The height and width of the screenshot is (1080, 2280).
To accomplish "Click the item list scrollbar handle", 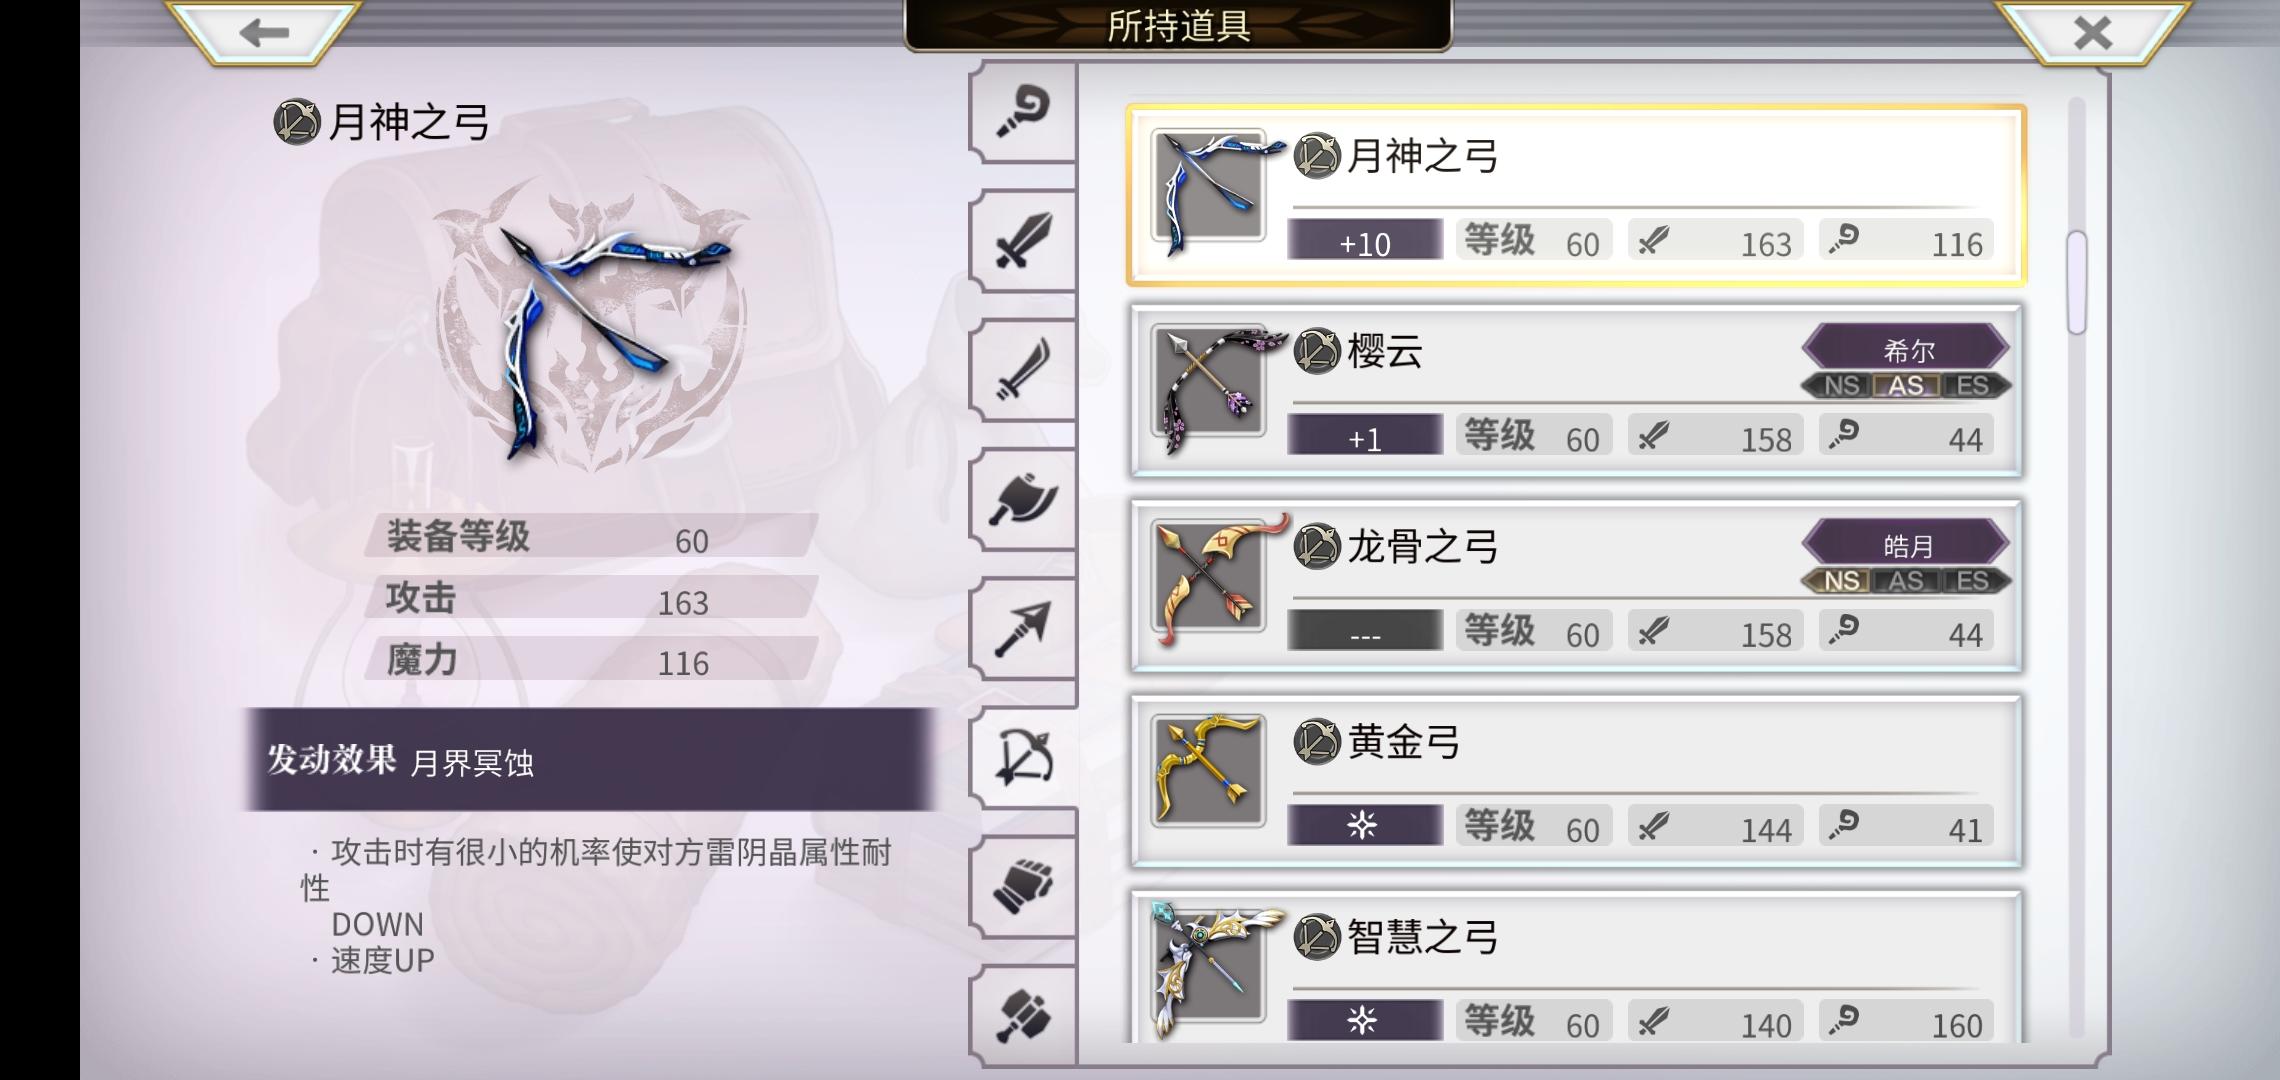I will tap(2077, 283).
